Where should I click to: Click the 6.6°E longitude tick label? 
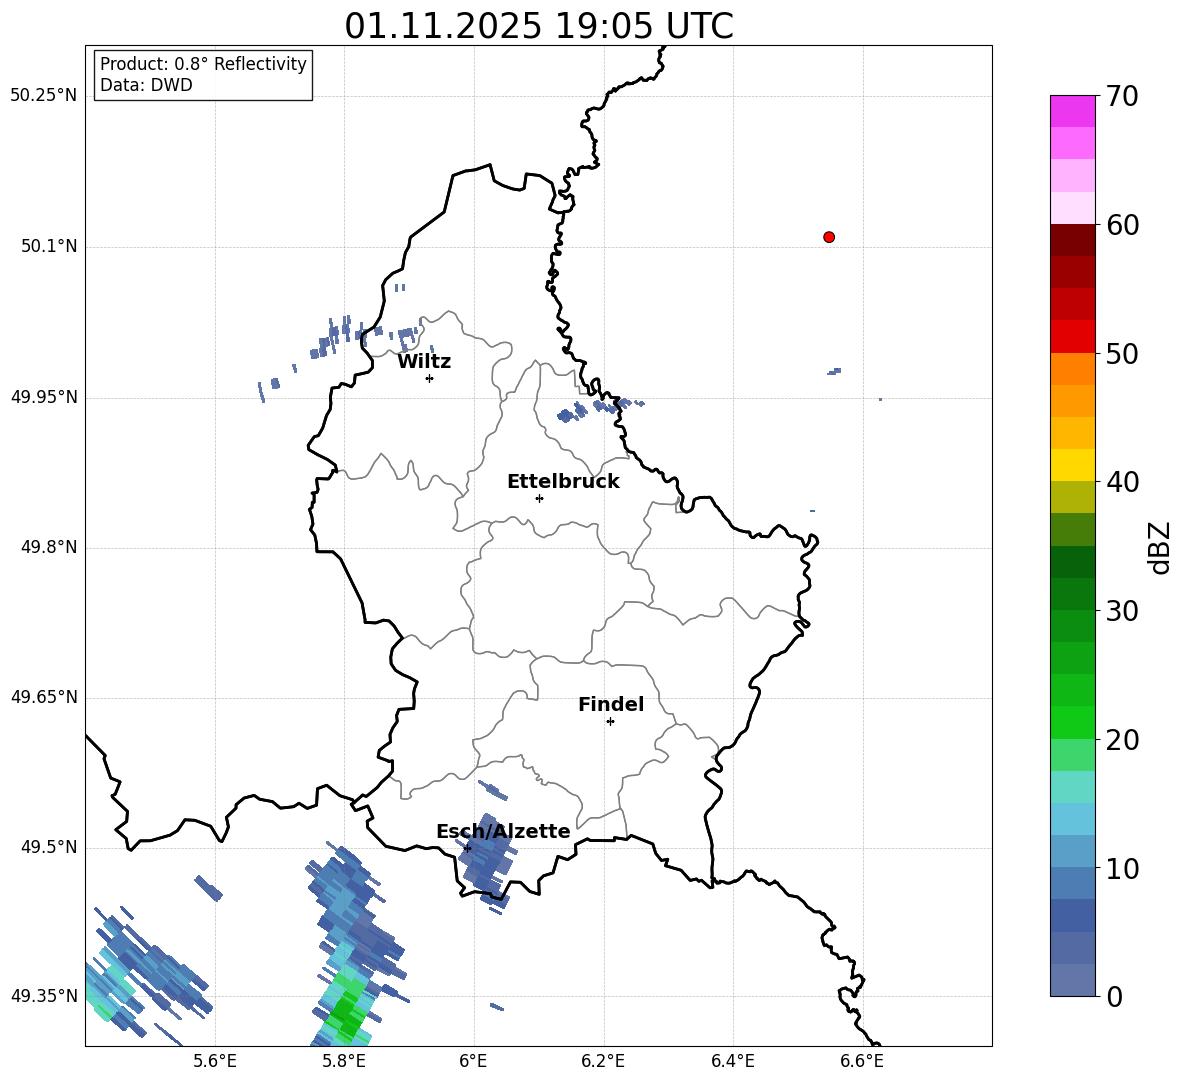coord(862,1061)
